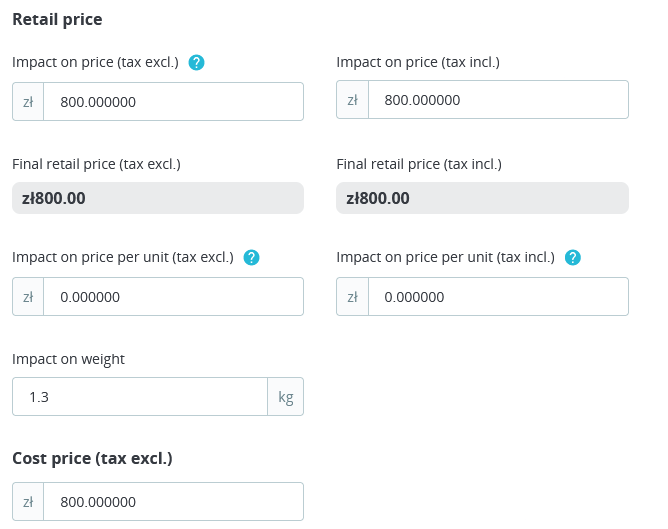Image resolution: width=668 pixels, height=529 pixels.
Task: Select the Impact on weight input field
Action: click(140, 397)
